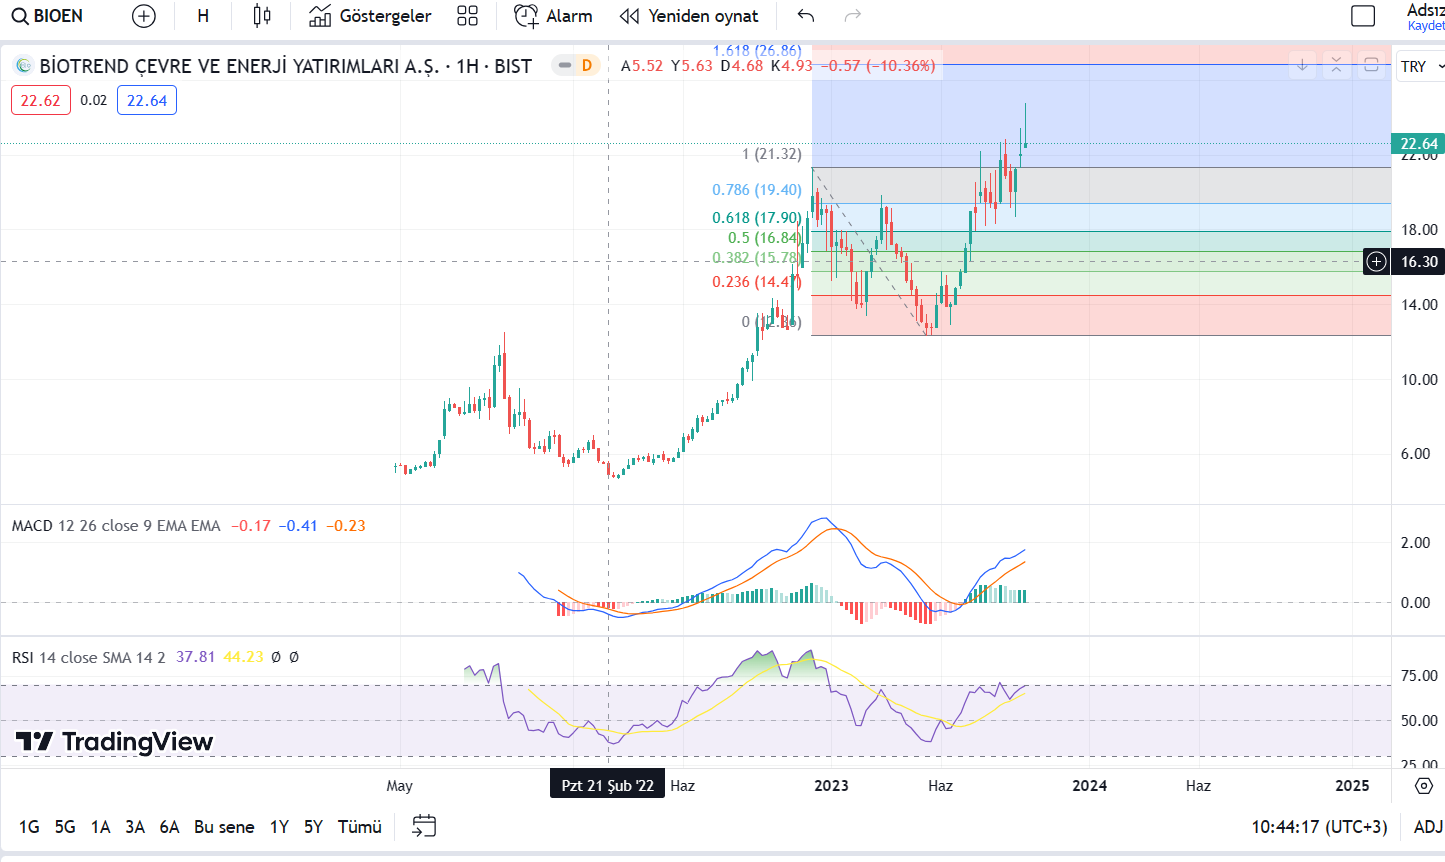Set range to Tümü
This screenshot has width=1445, height=862.
pyautogui.click(x=360, y=827)
